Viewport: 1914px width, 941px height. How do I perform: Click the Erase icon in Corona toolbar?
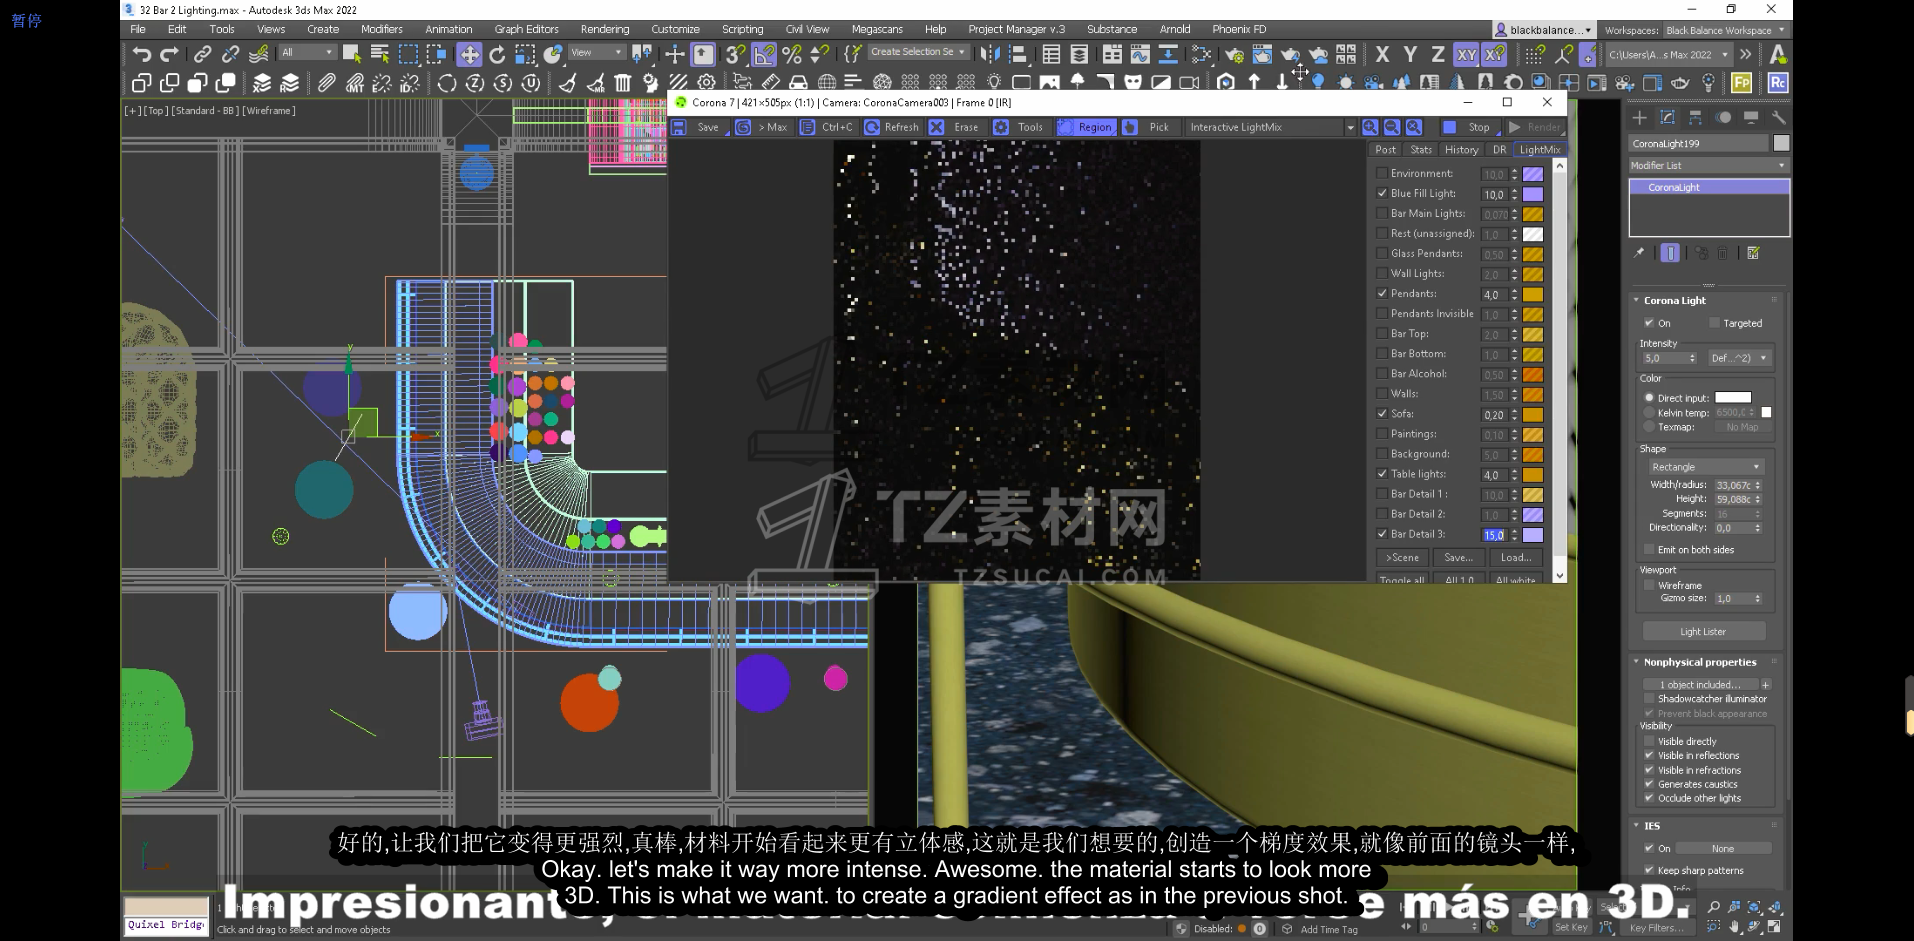tap(937, 127)
